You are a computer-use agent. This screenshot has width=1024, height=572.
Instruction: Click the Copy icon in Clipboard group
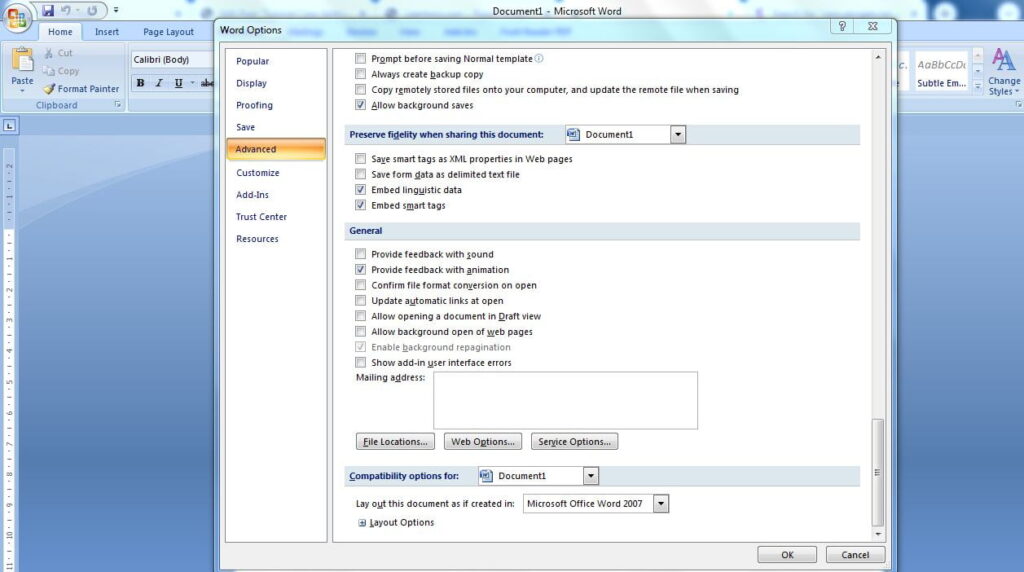click(x=49, y=71)
